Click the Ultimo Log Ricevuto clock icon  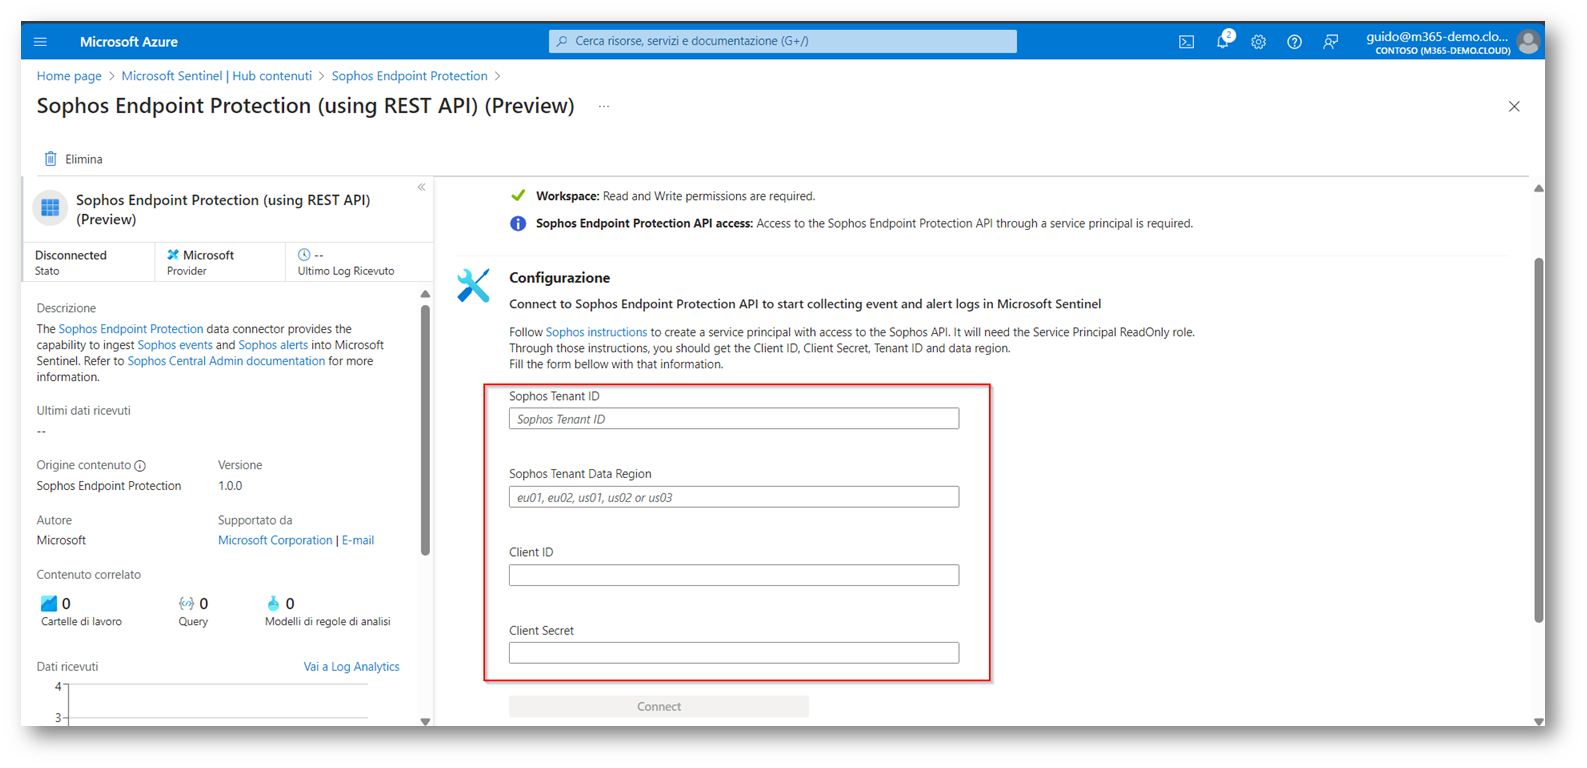(x=304, y=255)
